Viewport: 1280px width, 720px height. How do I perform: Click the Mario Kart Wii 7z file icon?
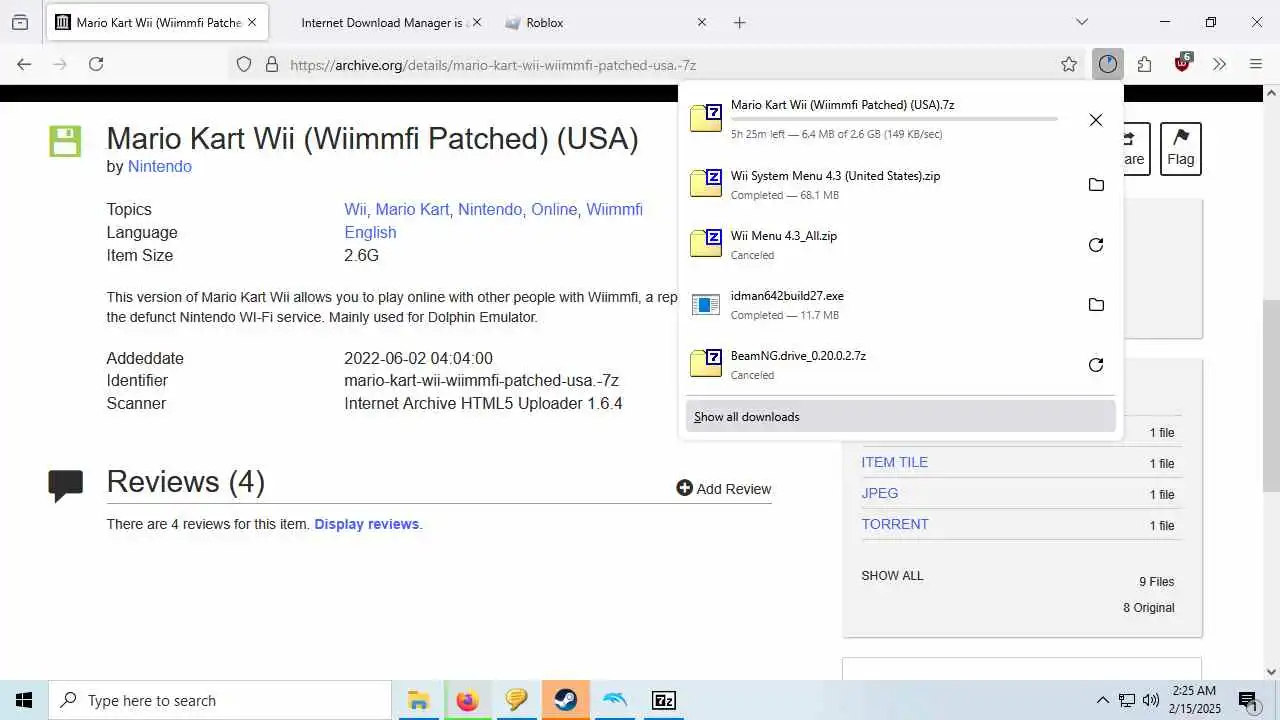click(706, 118)
